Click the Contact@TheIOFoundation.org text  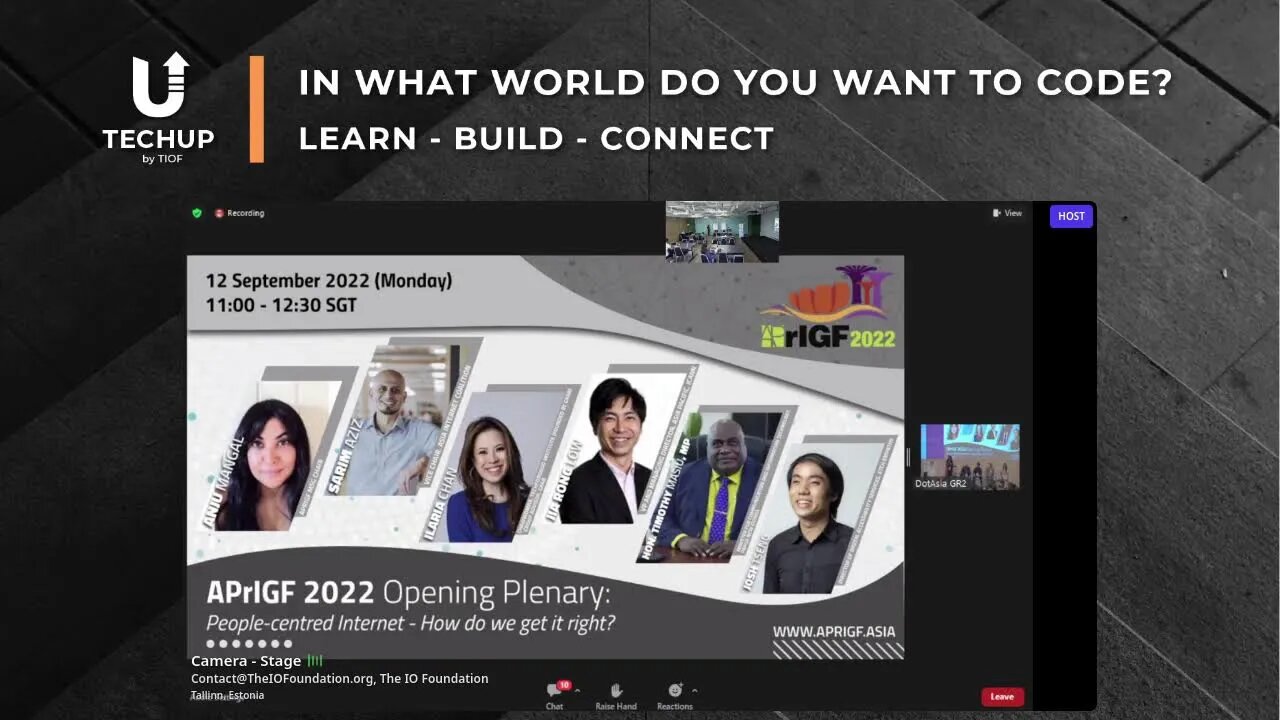pyautogui.click(x=283, y=678)
